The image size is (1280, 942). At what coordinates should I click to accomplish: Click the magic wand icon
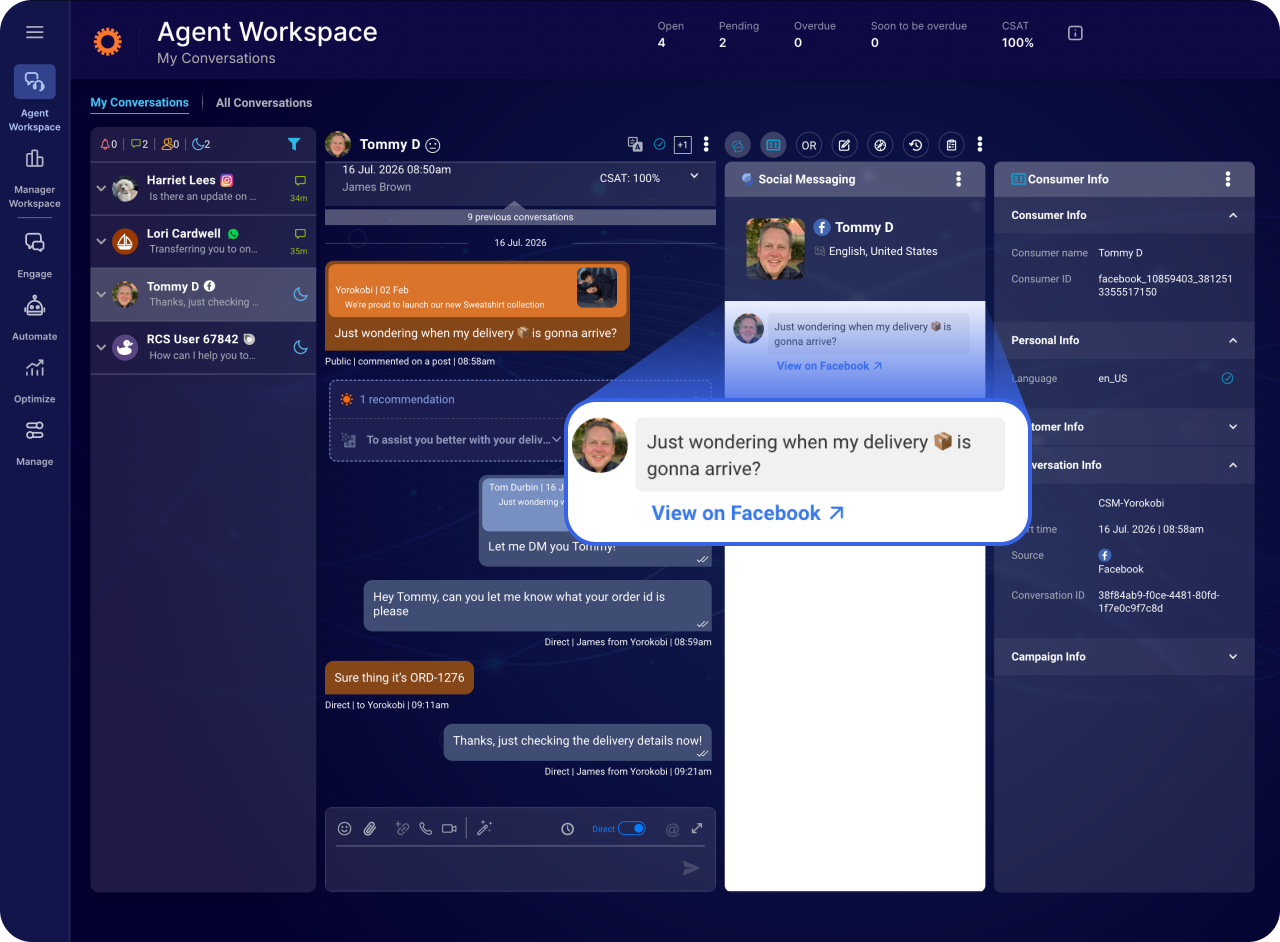point(484,828)
